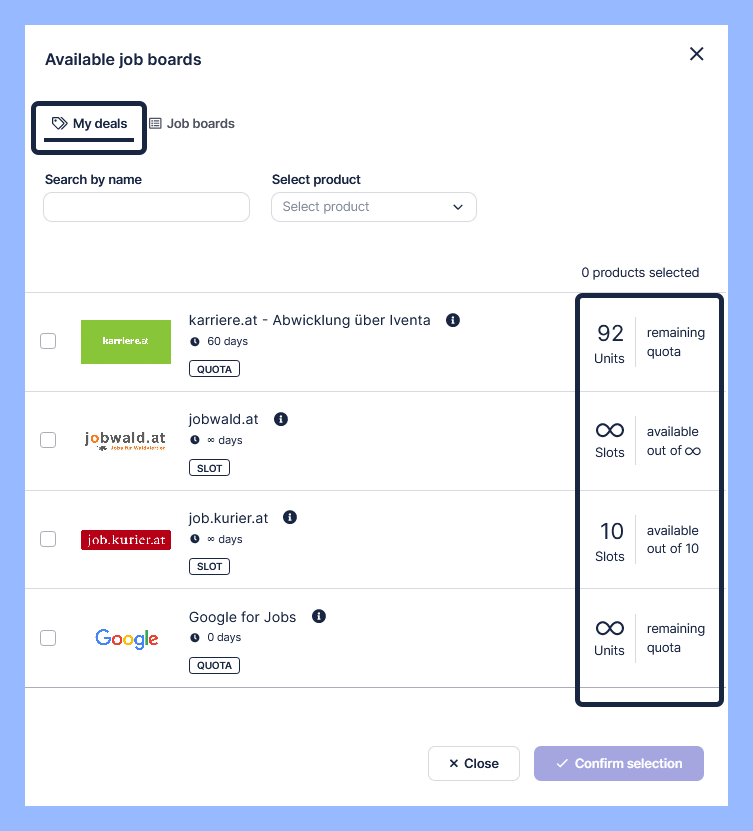
Task: Click the jobwald.at logo
Action: (126, 440)
